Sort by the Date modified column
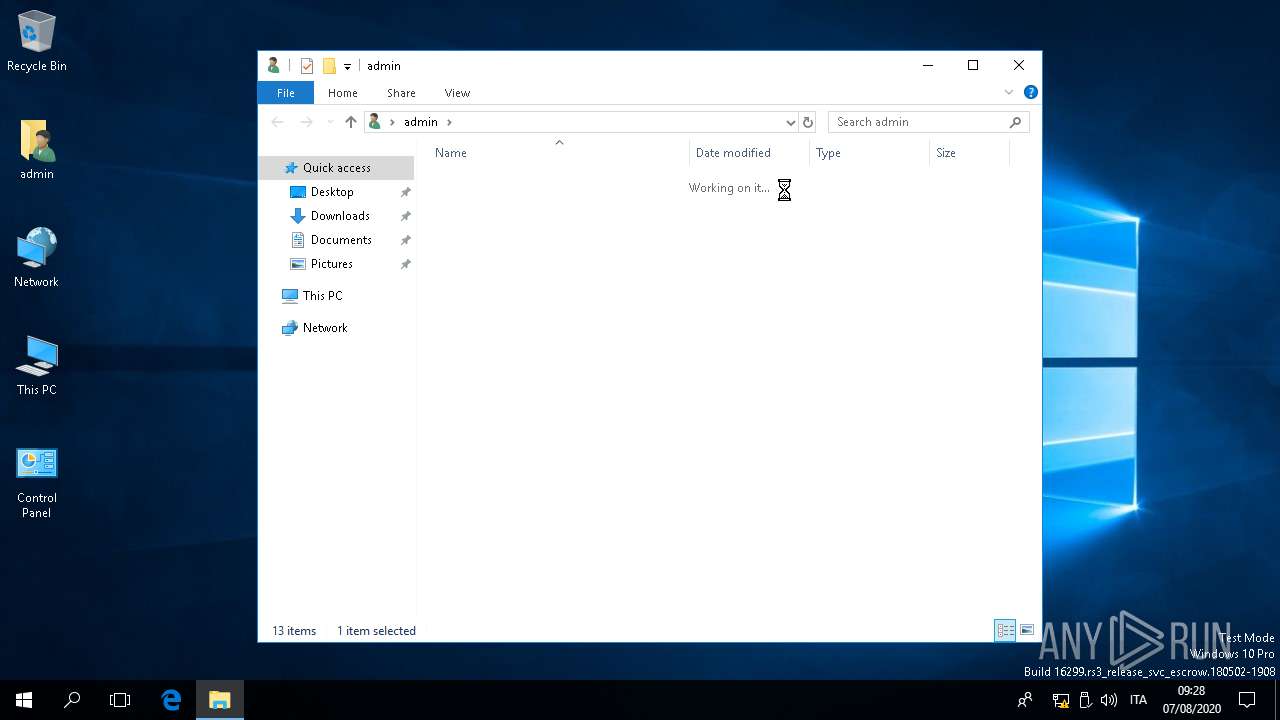The width and height of the screenshot is (1280, 720). tap(749, 153)
